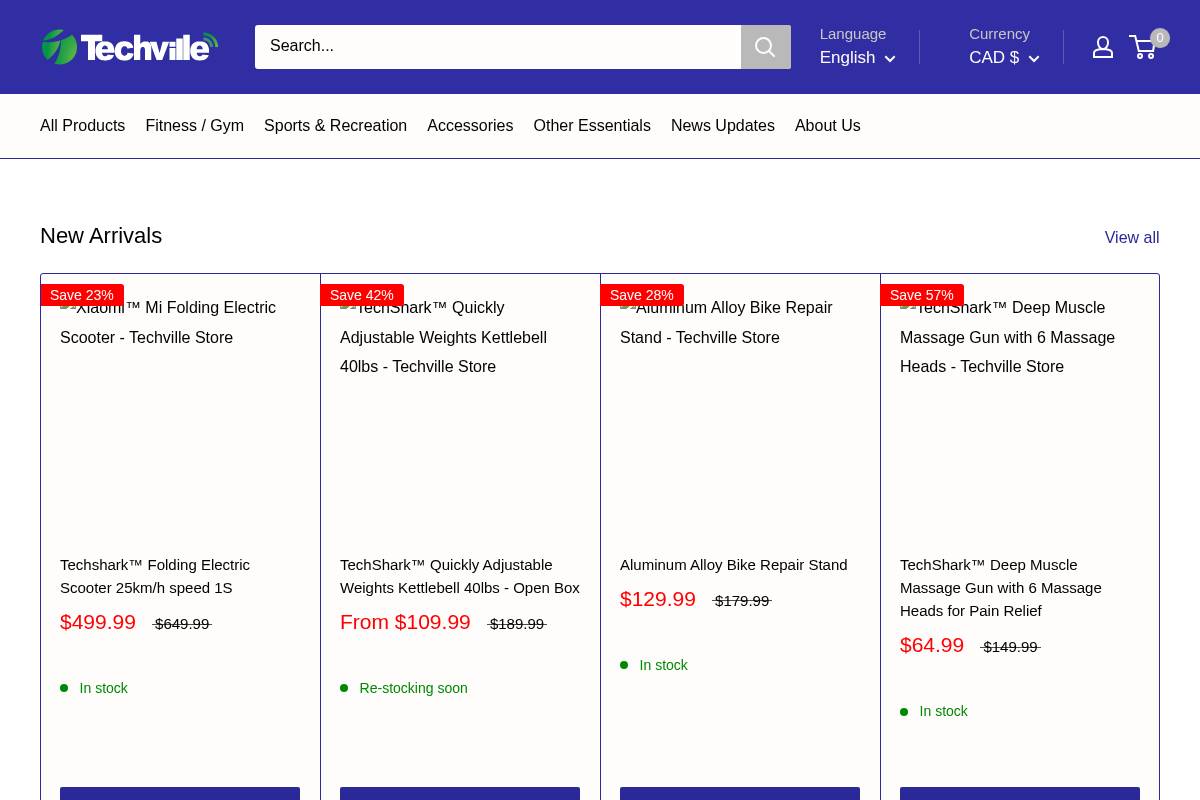Open Aluminum Alloy Bike Repair Stand image
This screenshot has height=800, width=1200.
click(740, 414)
